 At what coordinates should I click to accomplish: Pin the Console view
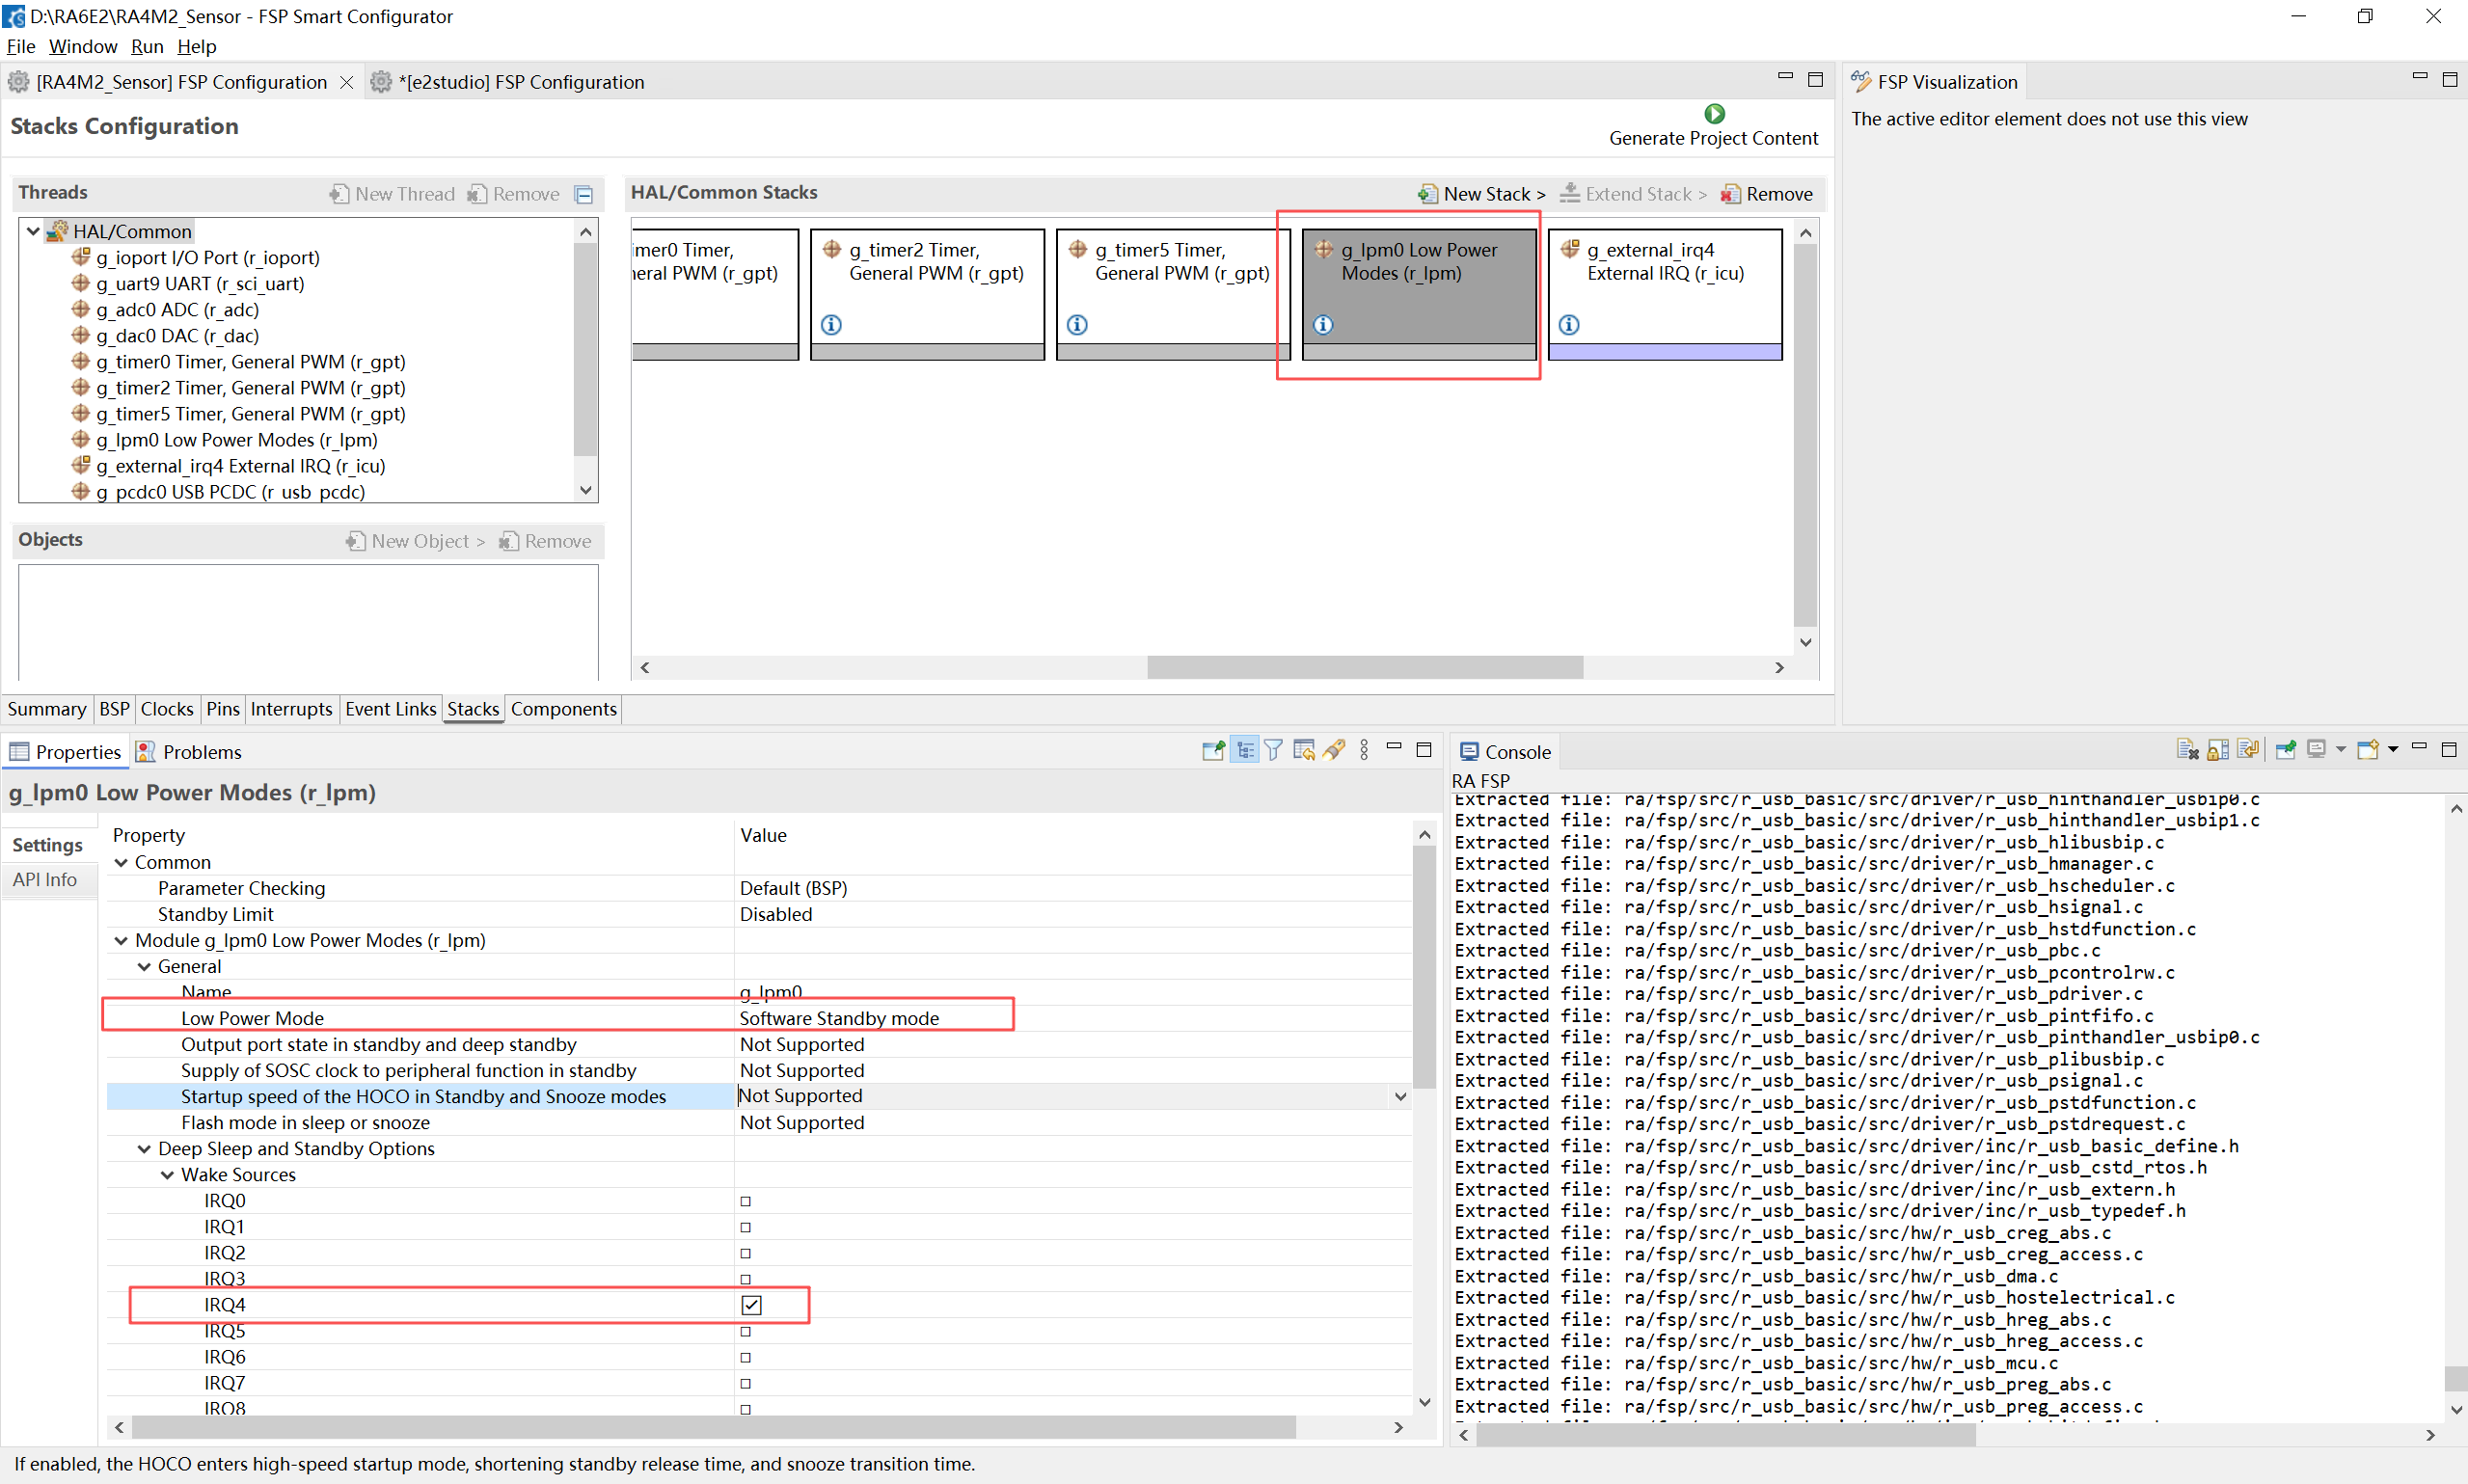(2285, 750)
